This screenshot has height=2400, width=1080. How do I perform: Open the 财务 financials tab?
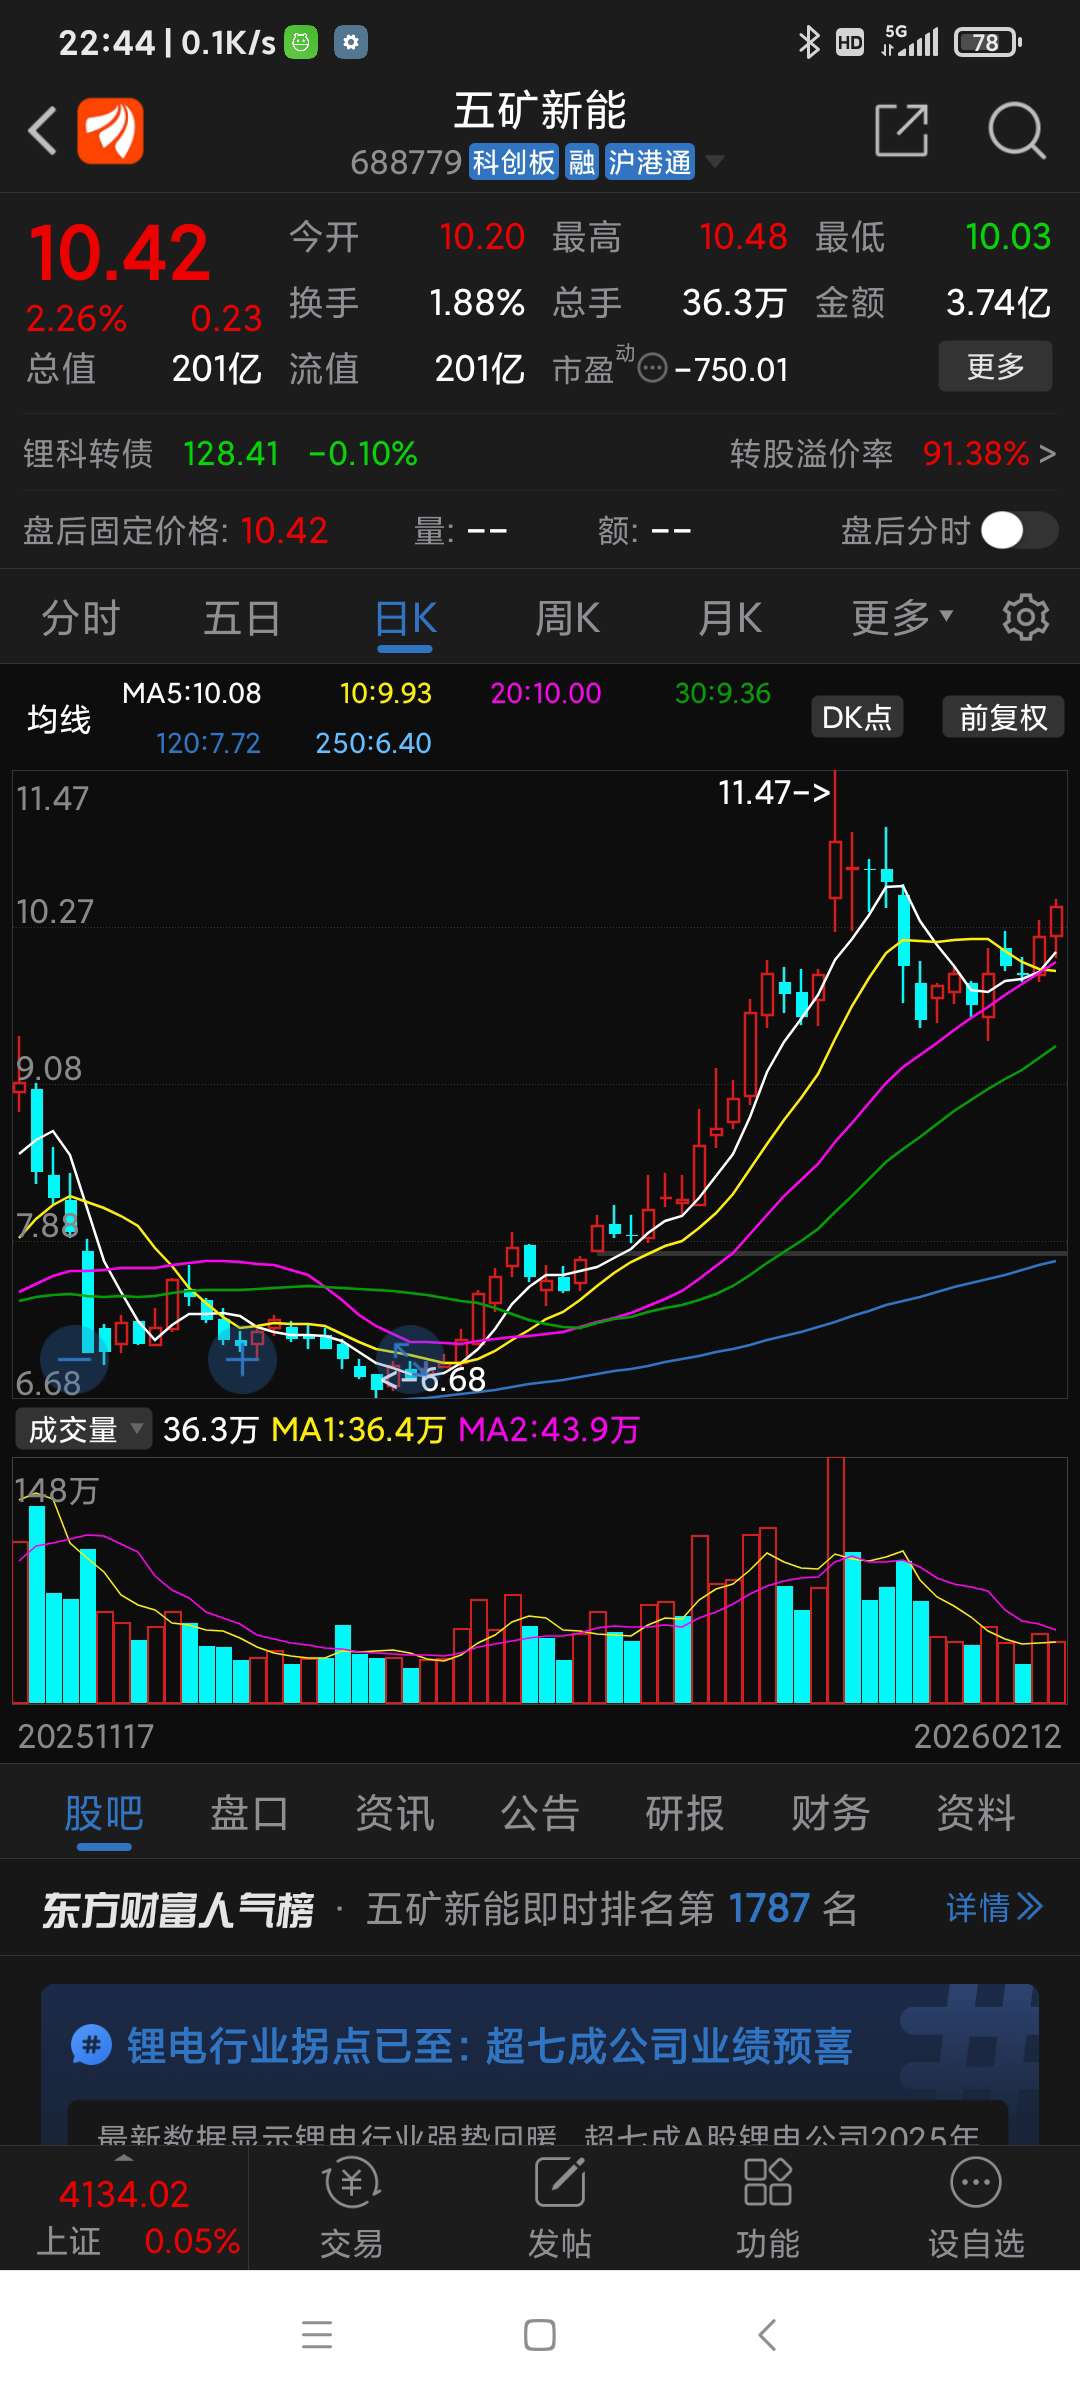831,1812
